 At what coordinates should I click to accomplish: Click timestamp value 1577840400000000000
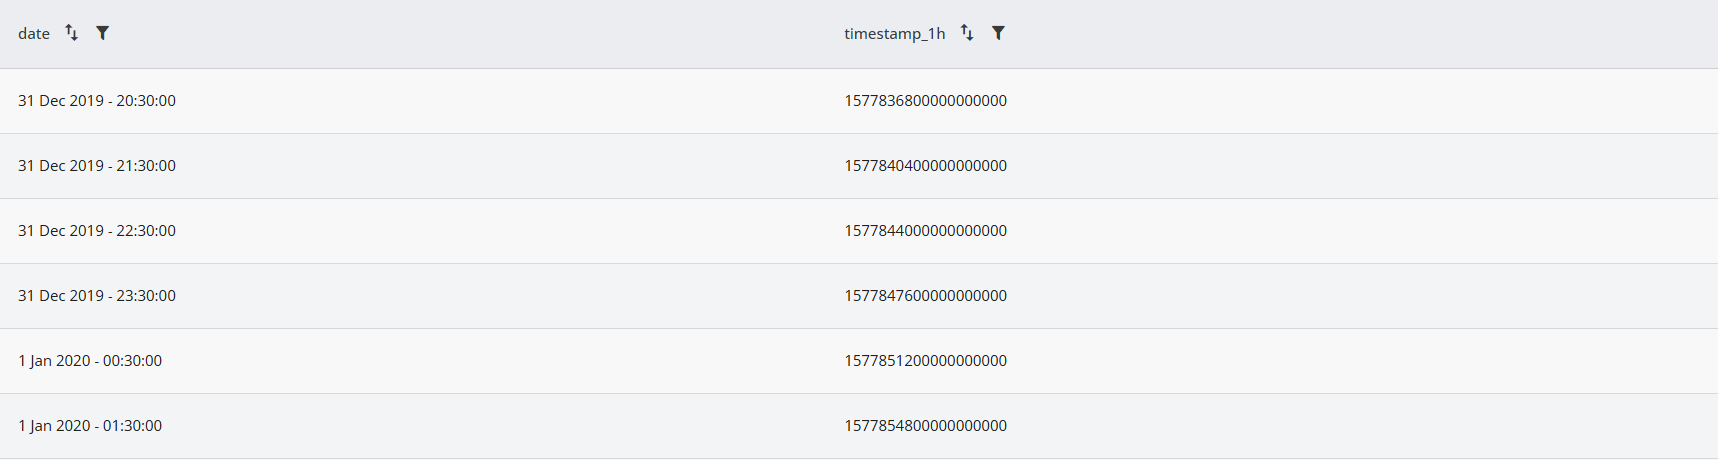pos(925,166)
